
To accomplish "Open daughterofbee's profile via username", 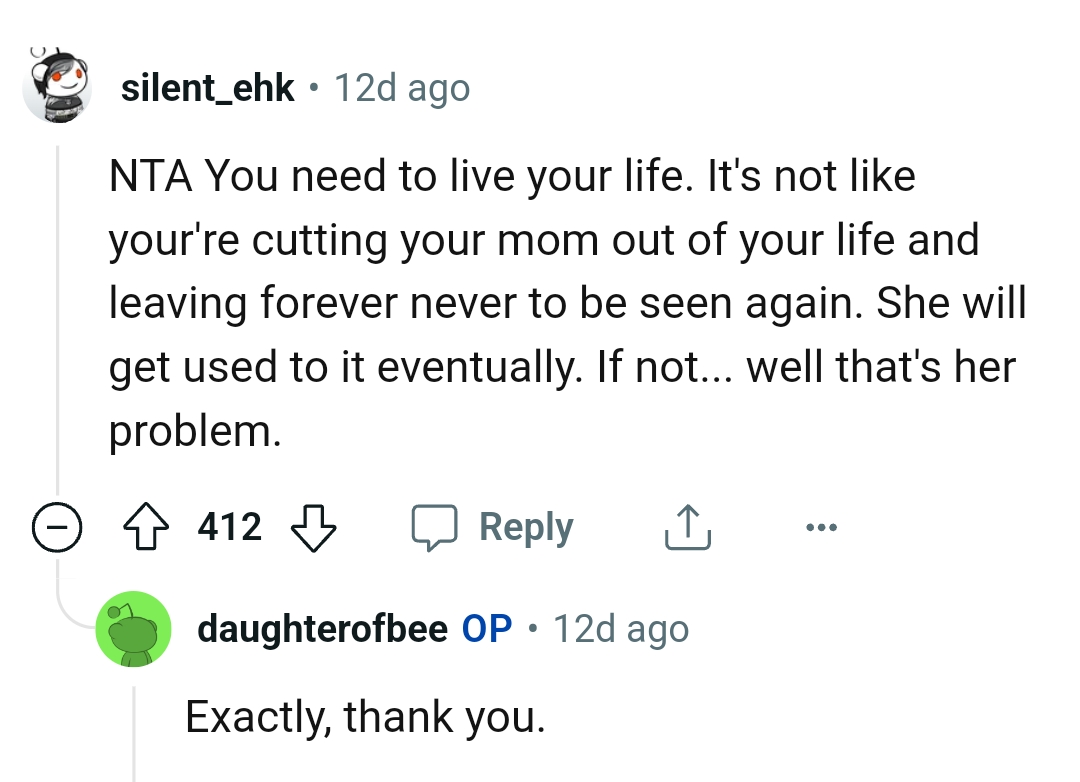I will (322, 628).
